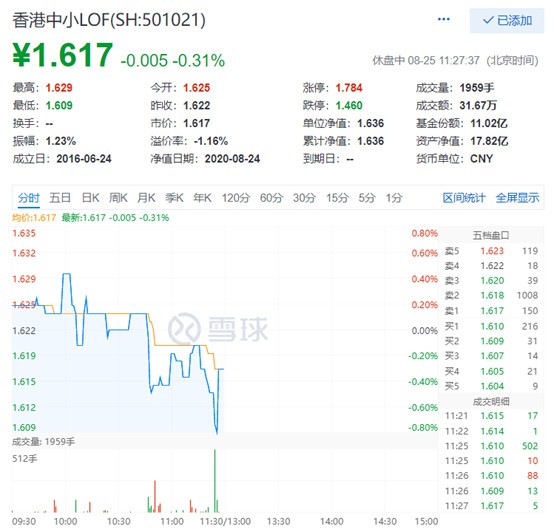Click the 成交量 value 1959手 in header
Image resolution: width=554 pixels, height=532 pixels.
click(x=477, y=88)
